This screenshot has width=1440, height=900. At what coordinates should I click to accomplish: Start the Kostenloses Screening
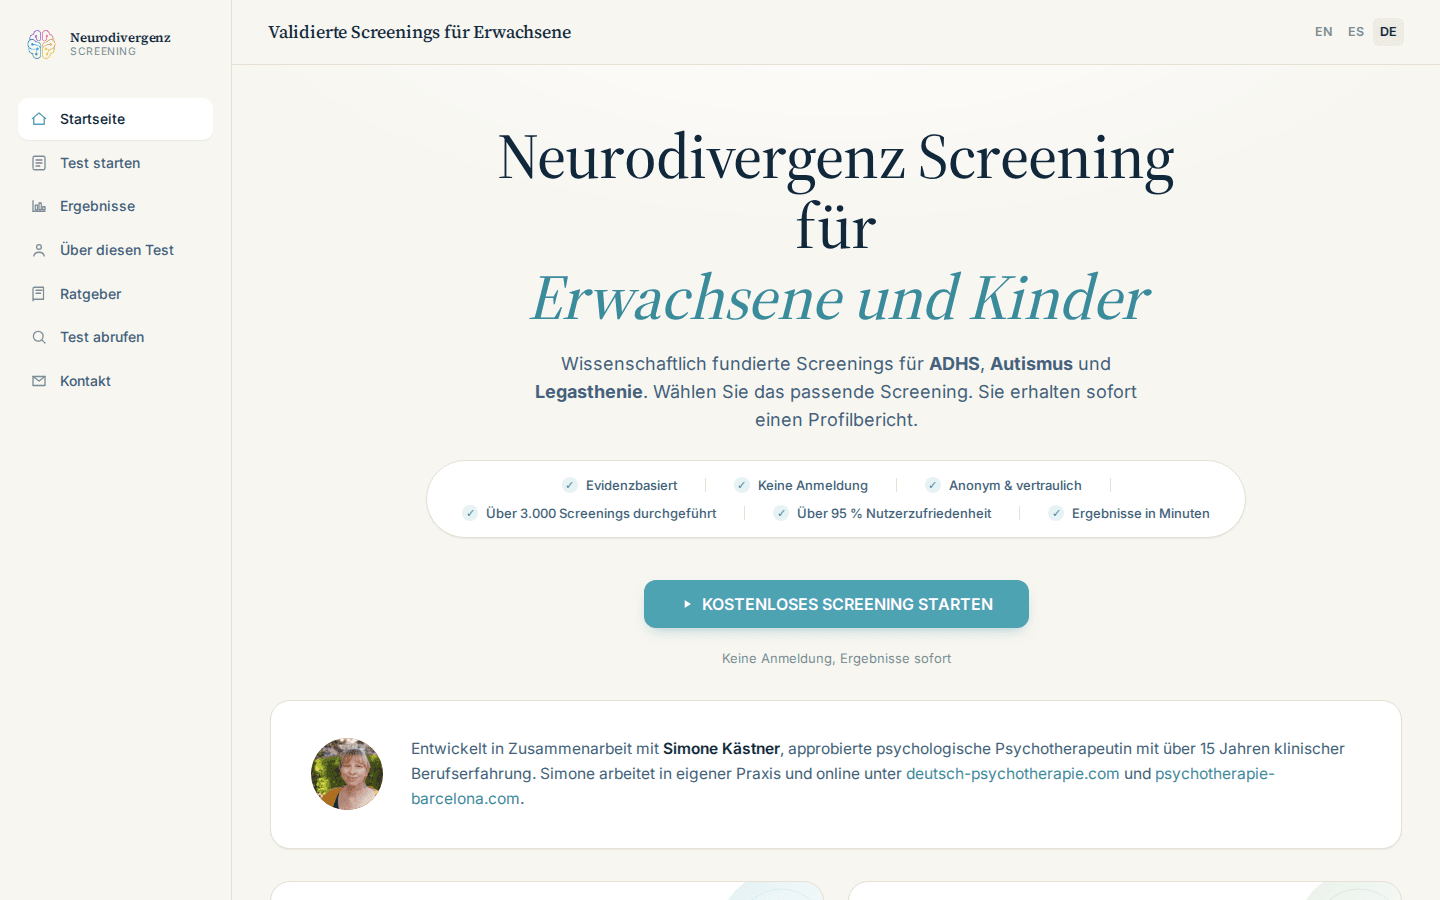coord(836,604)
